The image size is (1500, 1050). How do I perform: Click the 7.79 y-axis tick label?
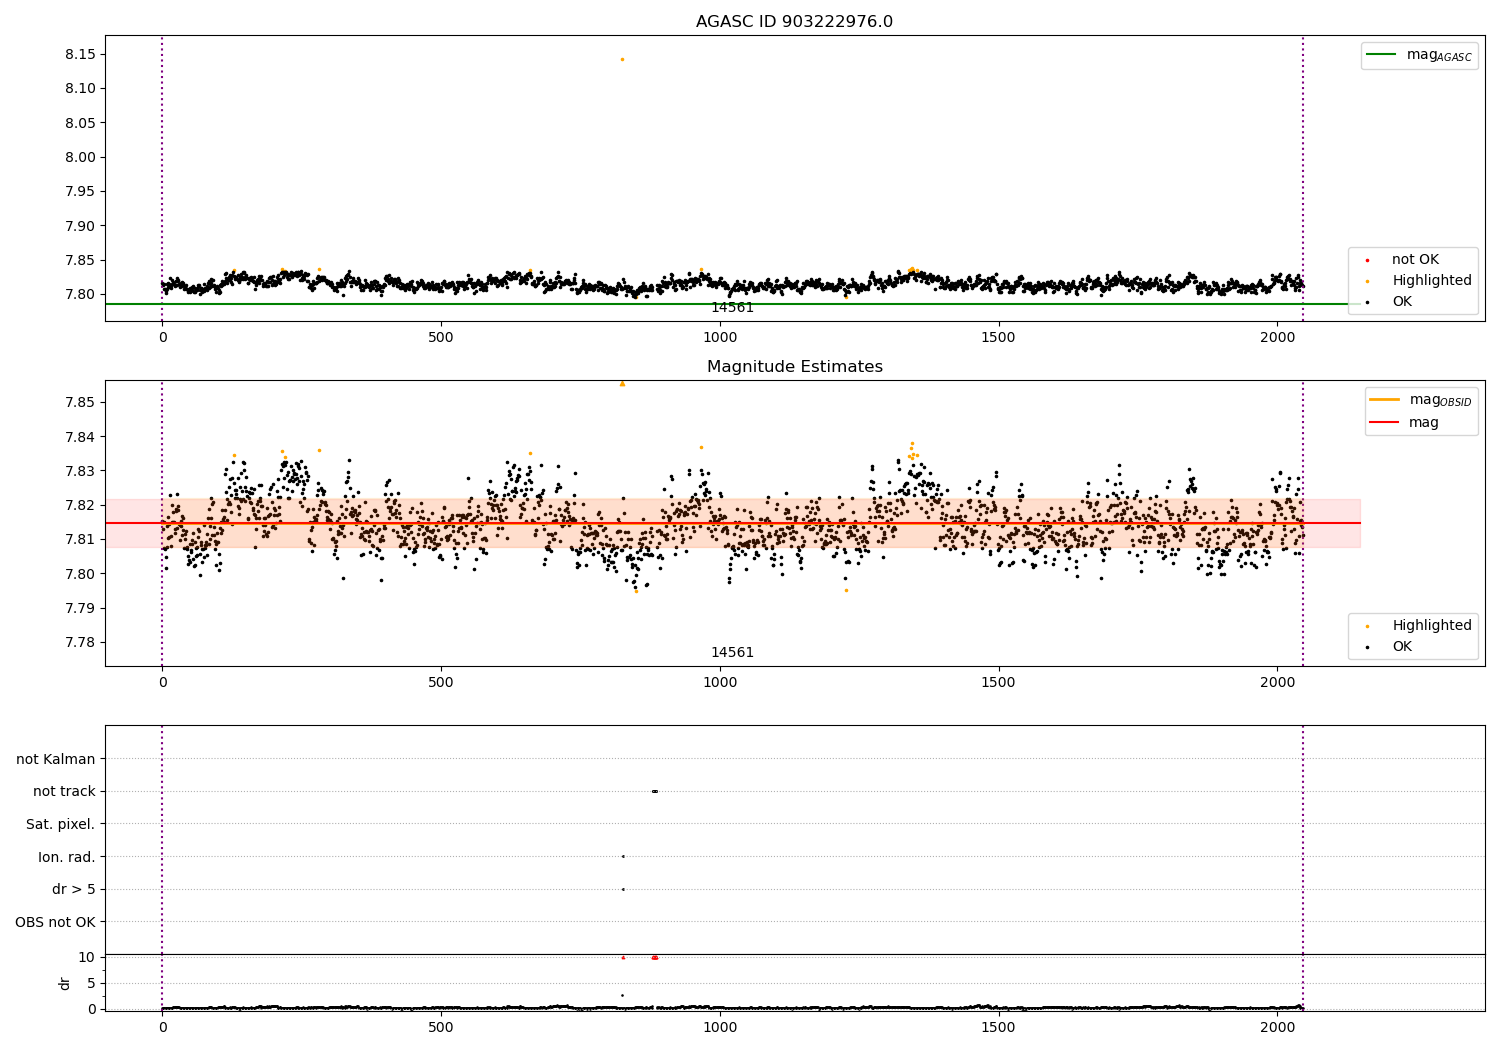pos(79,608)
